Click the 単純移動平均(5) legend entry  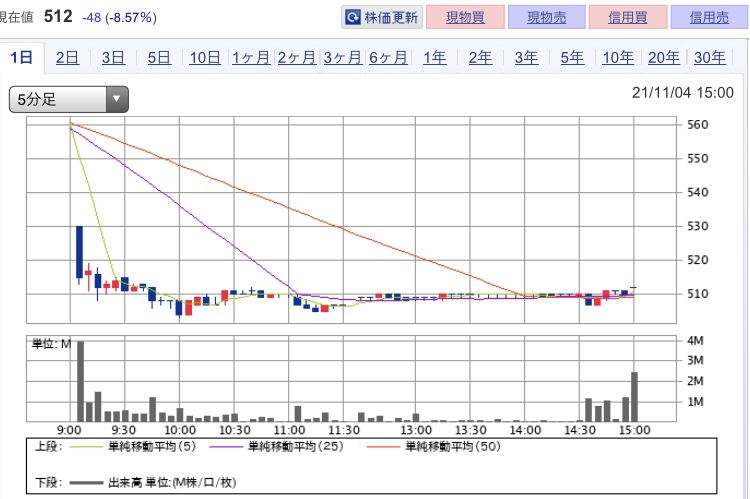point(133,446)
